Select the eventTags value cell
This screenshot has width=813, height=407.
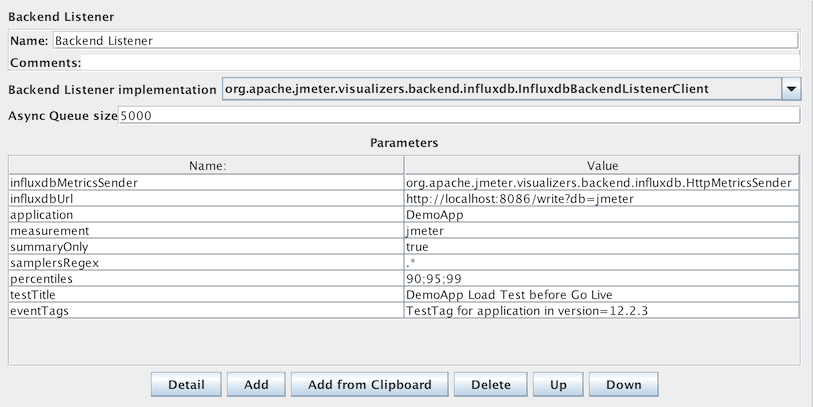(x=602, y=310)
